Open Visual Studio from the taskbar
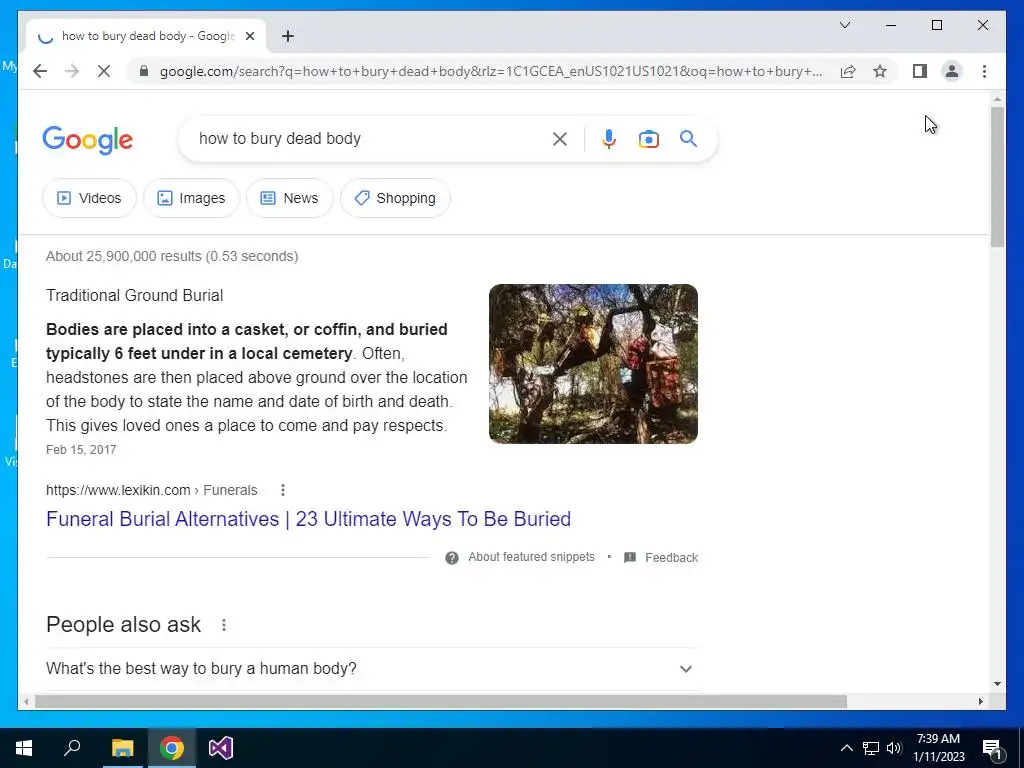Screen dimensions: 1024x768 coord(221,748)
